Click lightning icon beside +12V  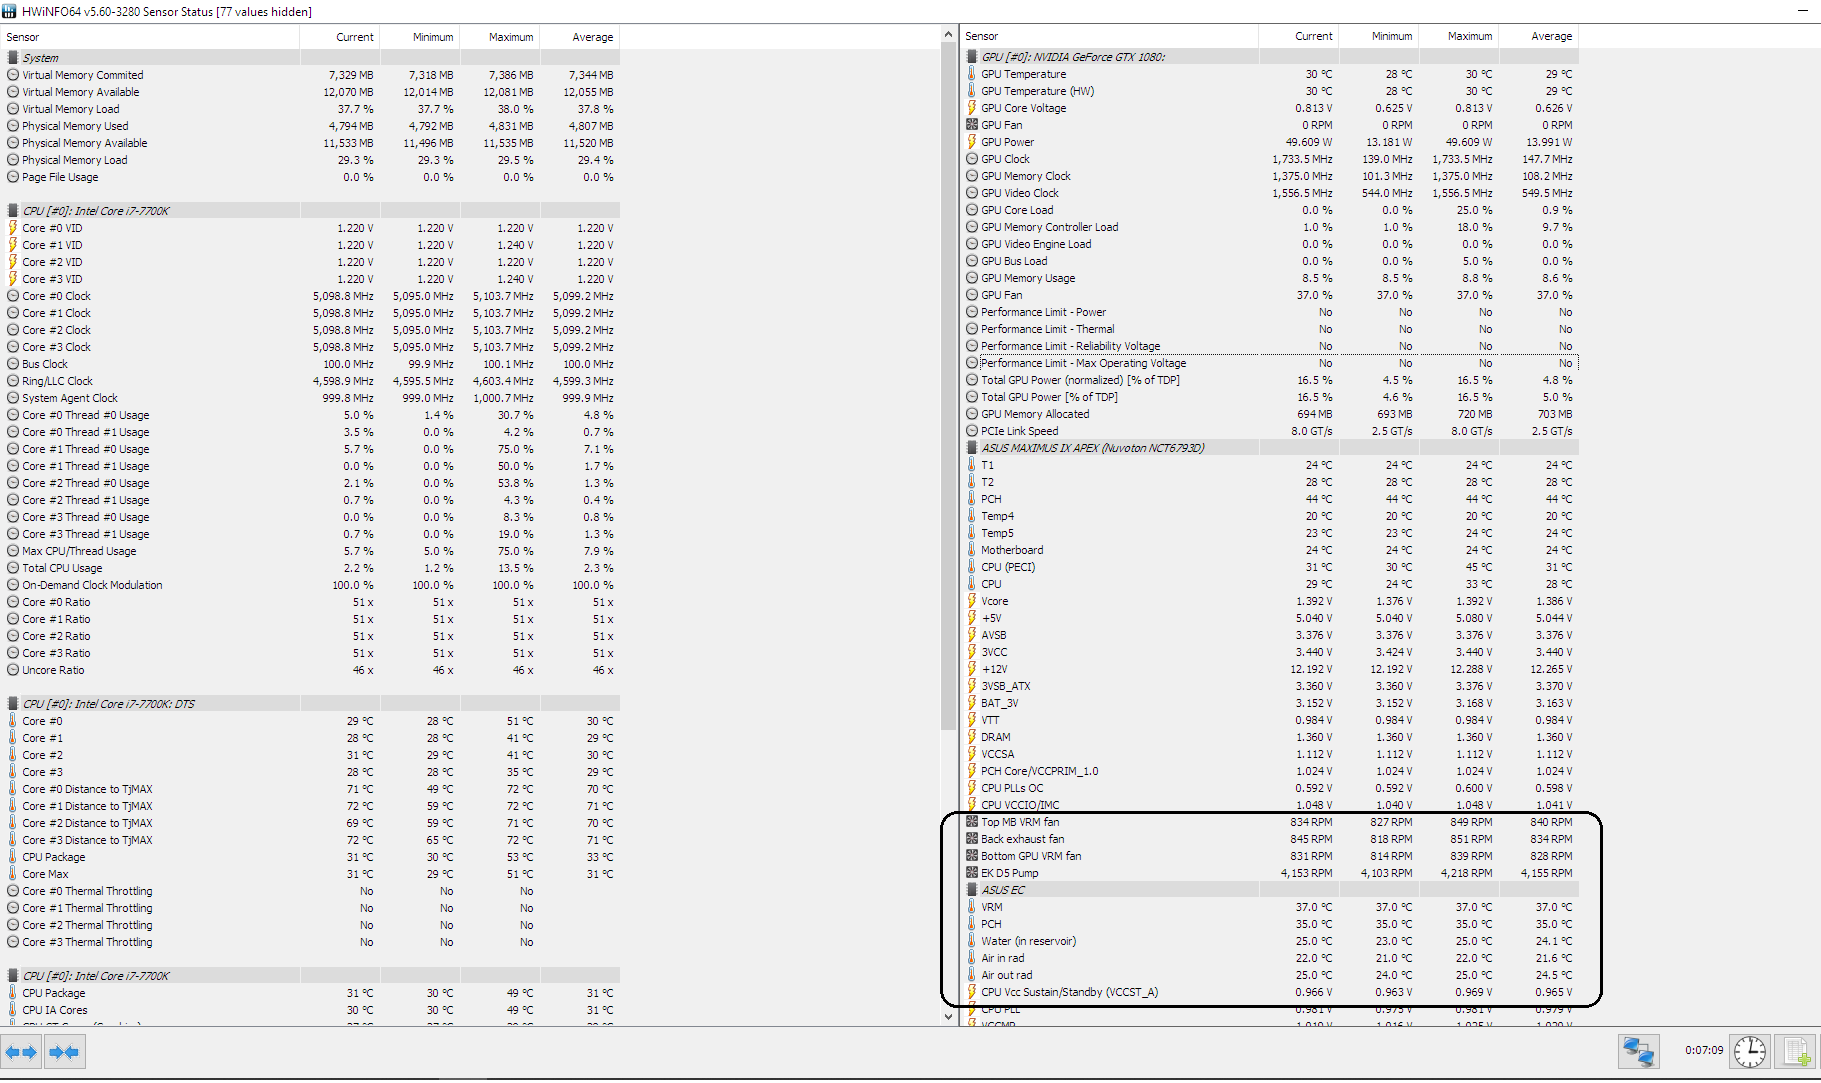tap(971, 669)
